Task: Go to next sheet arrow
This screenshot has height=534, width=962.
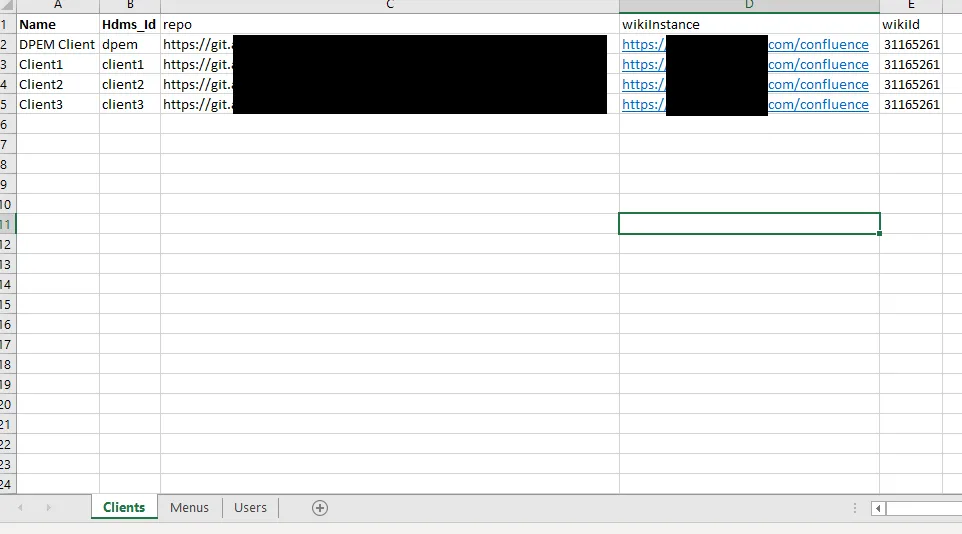Action: pos(48,508)
